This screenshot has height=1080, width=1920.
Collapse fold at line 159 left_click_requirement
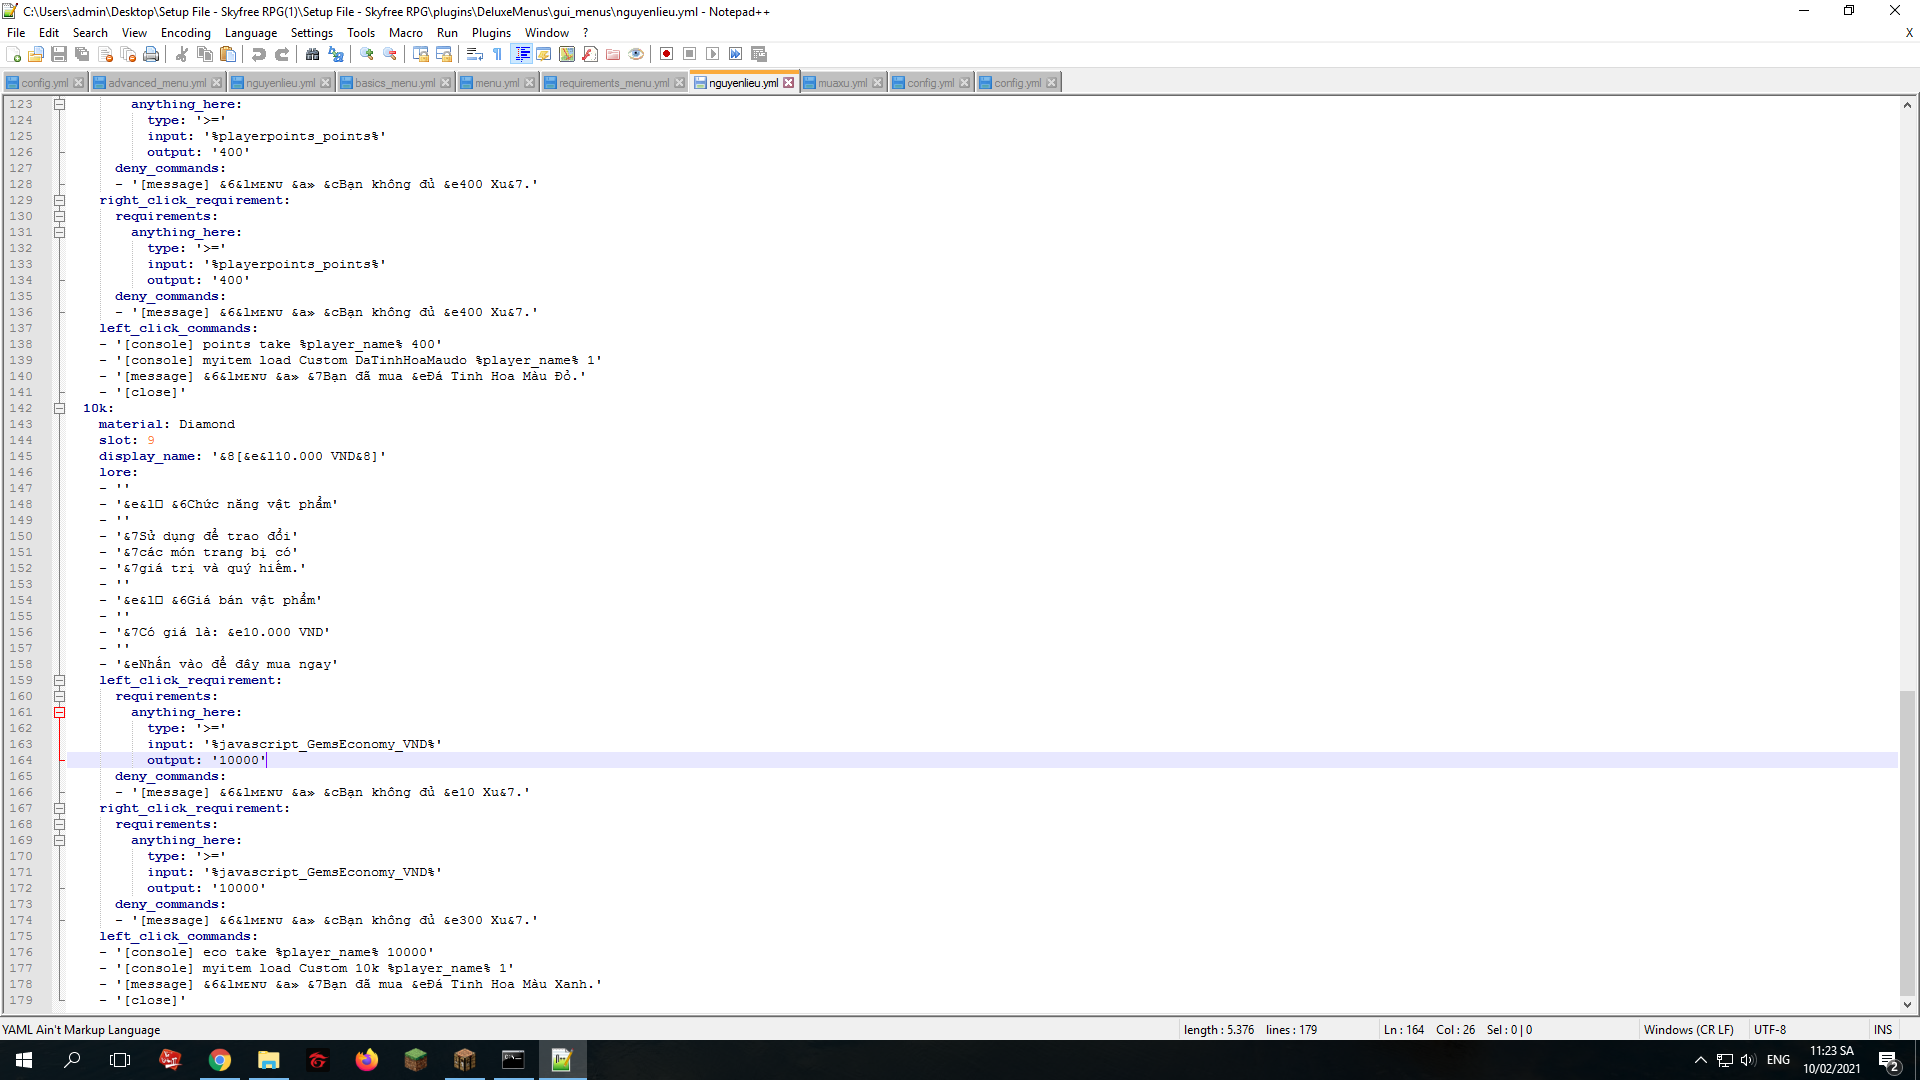[x=59, y=680]
